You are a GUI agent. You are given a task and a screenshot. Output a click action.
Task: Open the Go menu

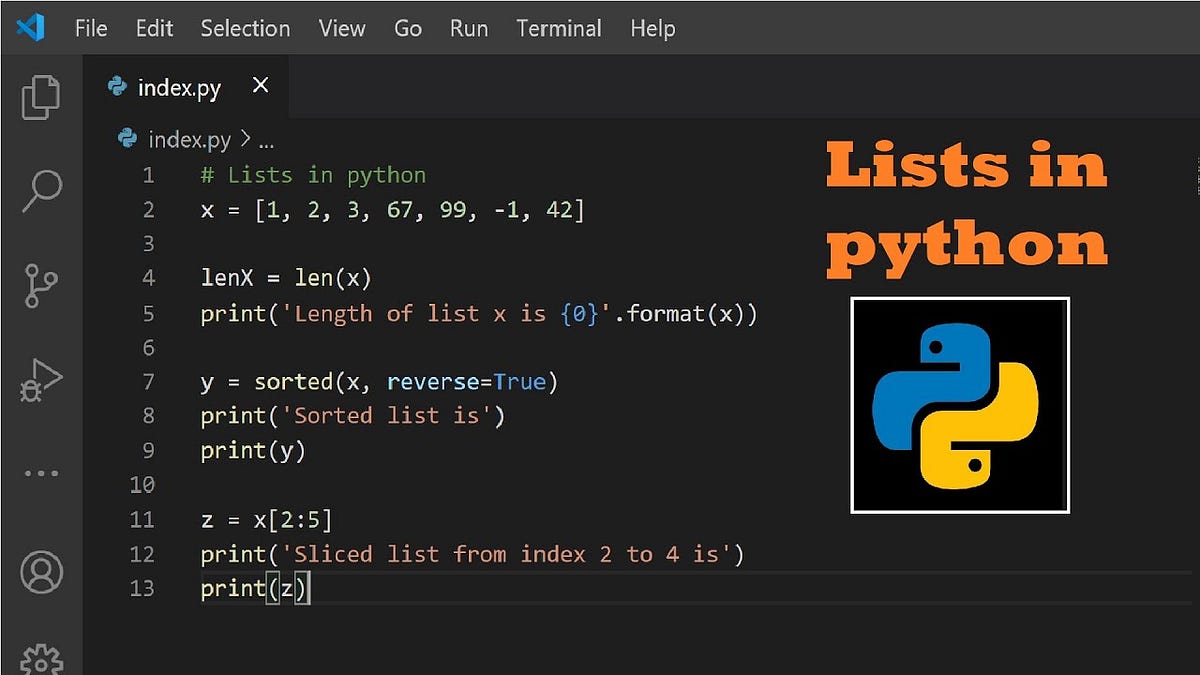pyautogui.click(x=408, y=28)
